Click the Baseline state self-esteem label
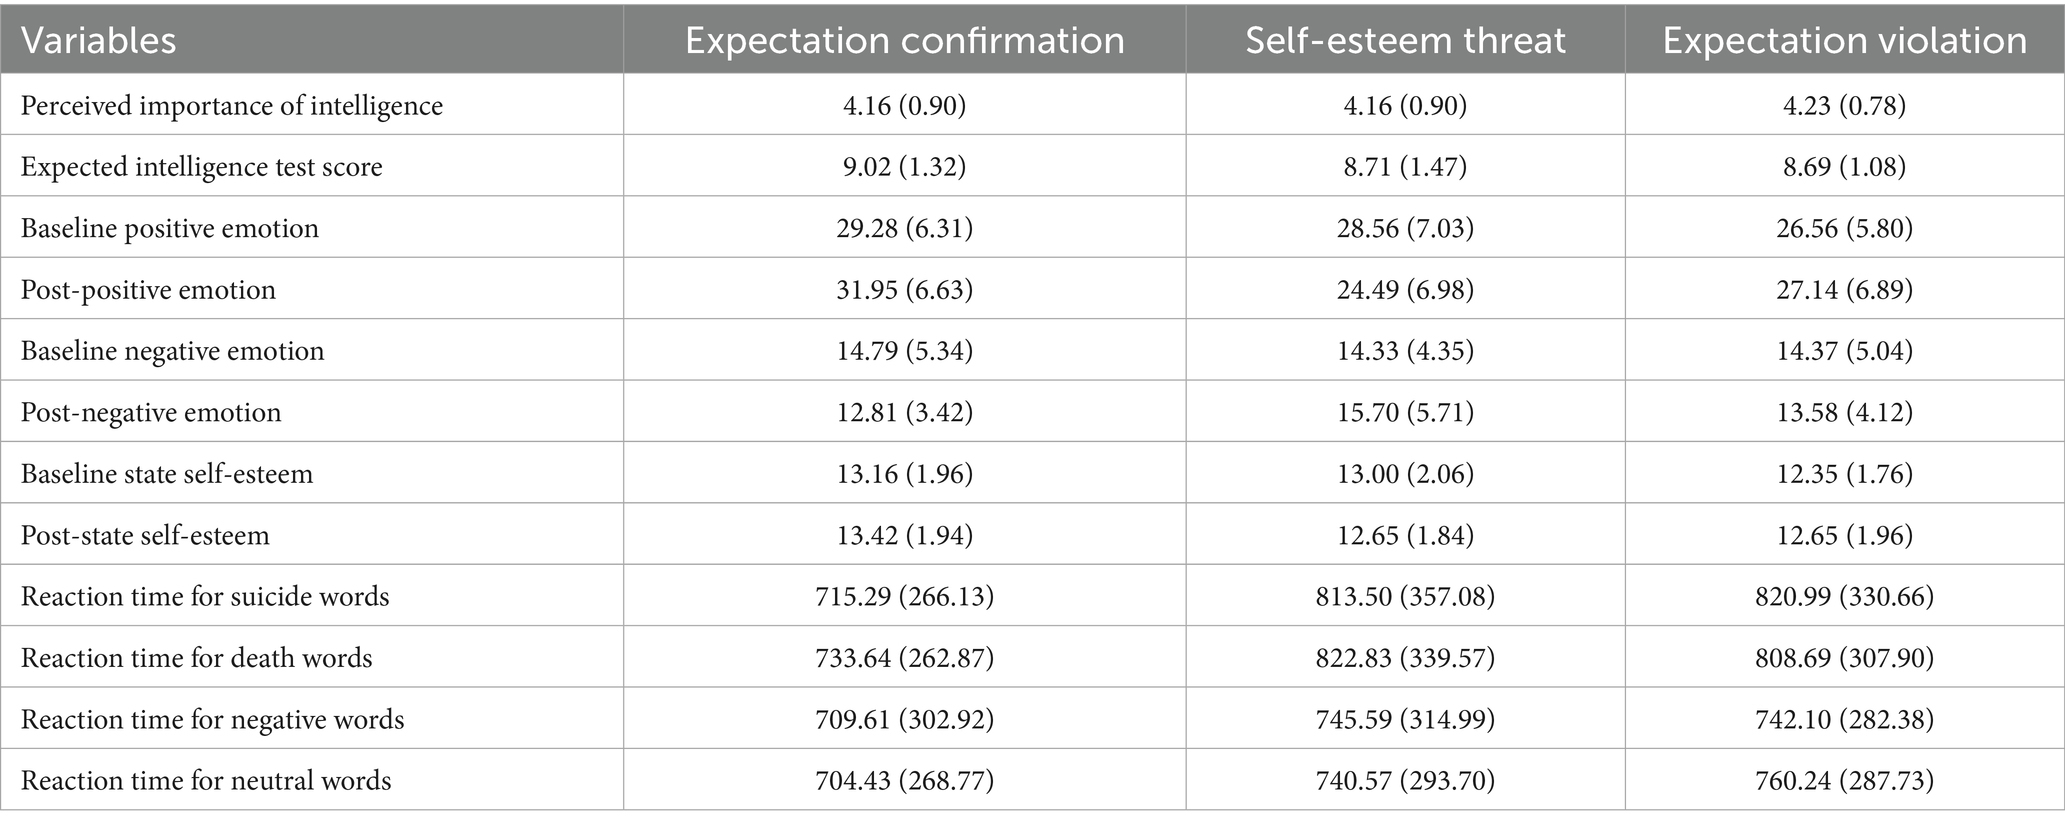The width and height of the screenshot is (2065, 828). click(167, 474)
